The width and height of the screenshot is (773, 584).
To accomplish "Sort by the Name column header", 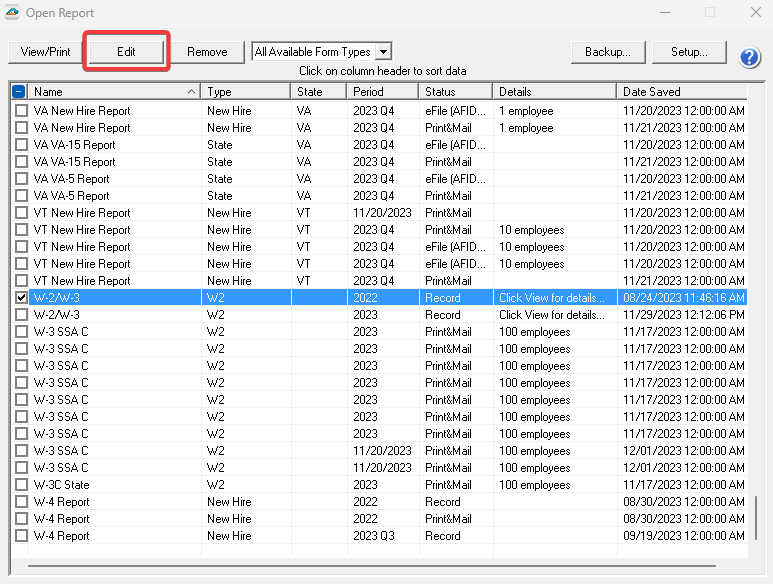I will click(x=114, y=92).
